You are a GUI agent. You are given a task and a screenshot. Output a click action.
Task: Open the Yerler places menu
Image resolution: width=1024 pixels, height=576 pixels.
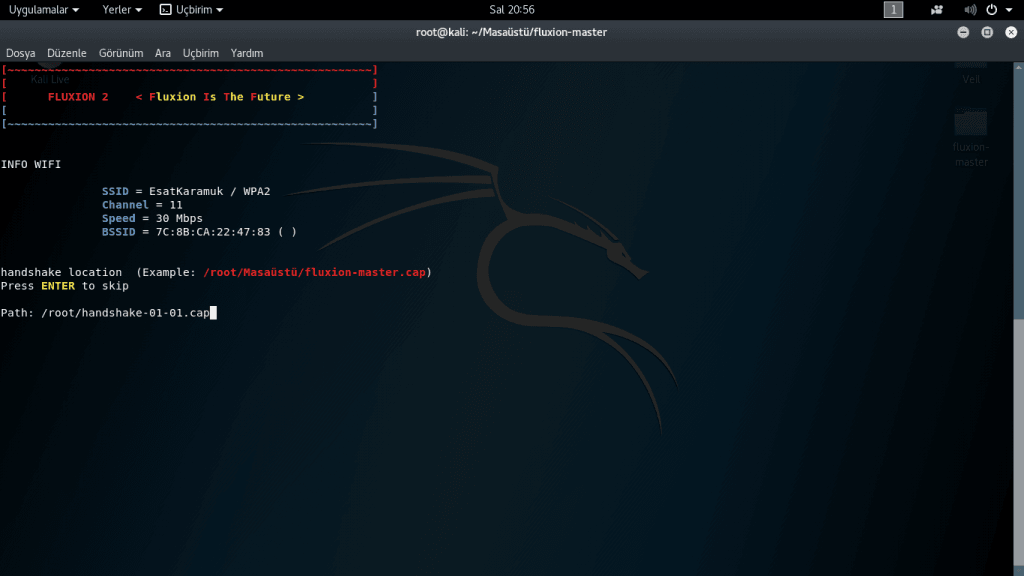121,10
